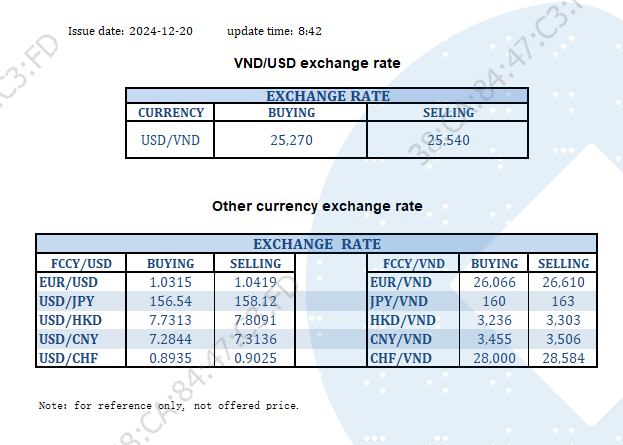Click the Other currency exchange rate heading

[x=317, y=207]
